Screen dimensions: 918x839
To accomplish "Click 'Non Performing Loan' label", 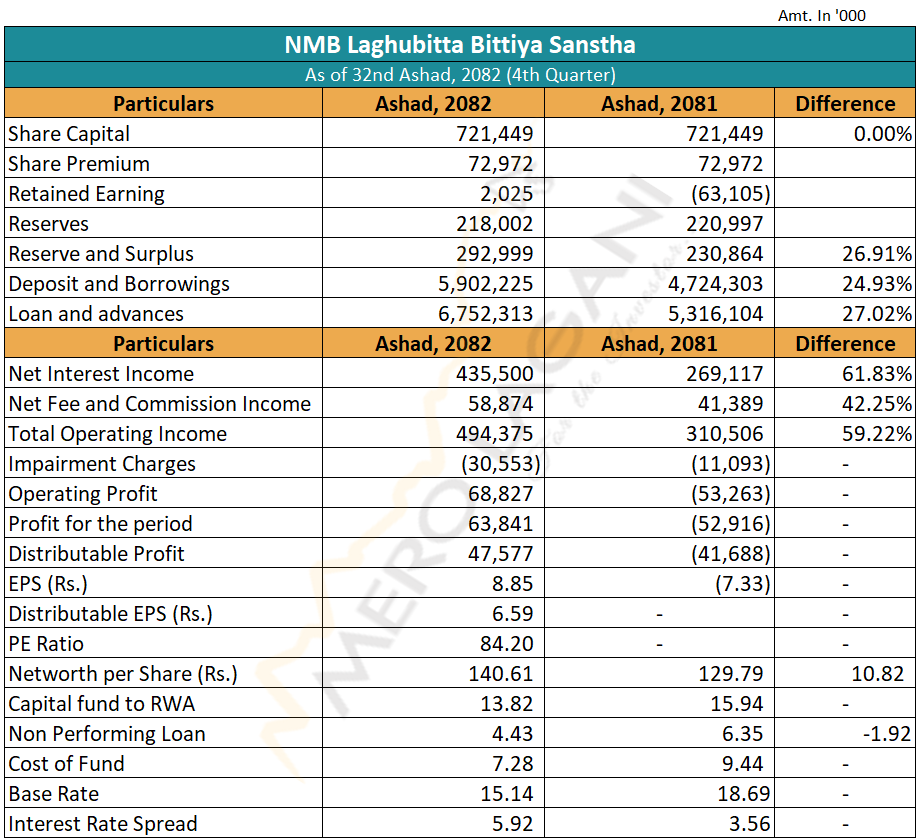I will point(107,734).
